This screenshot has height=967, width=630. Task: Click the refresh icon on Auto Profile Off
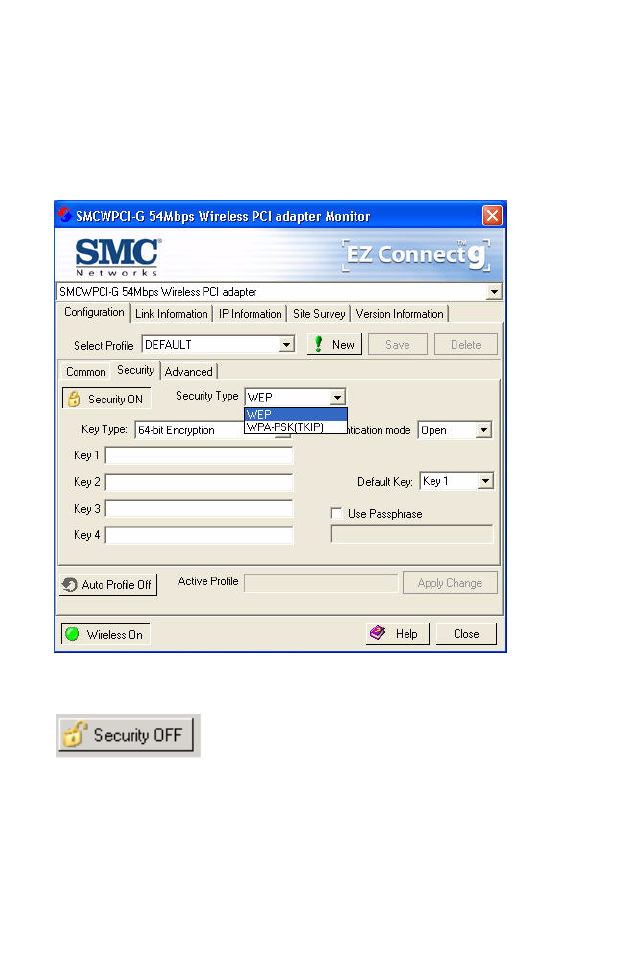[x=70, y=584]
